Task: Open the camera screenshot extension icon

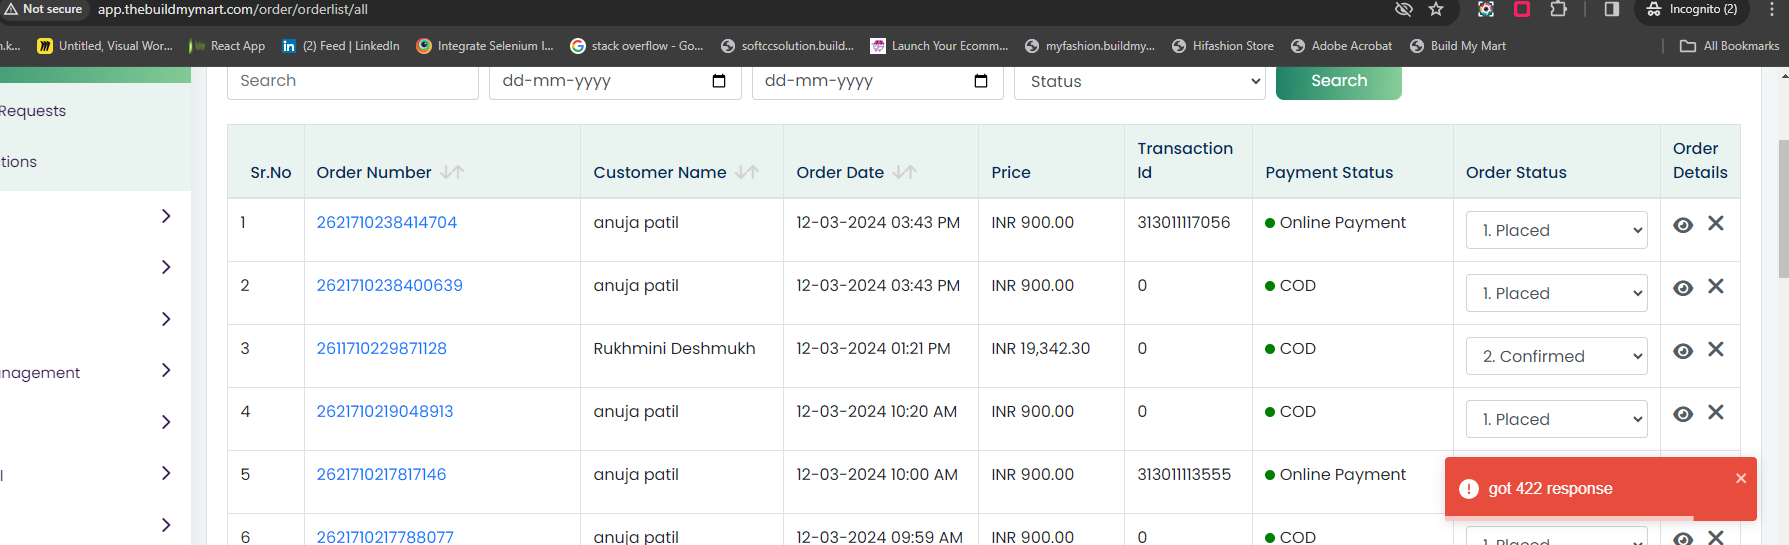Action: pos(1486,9)
